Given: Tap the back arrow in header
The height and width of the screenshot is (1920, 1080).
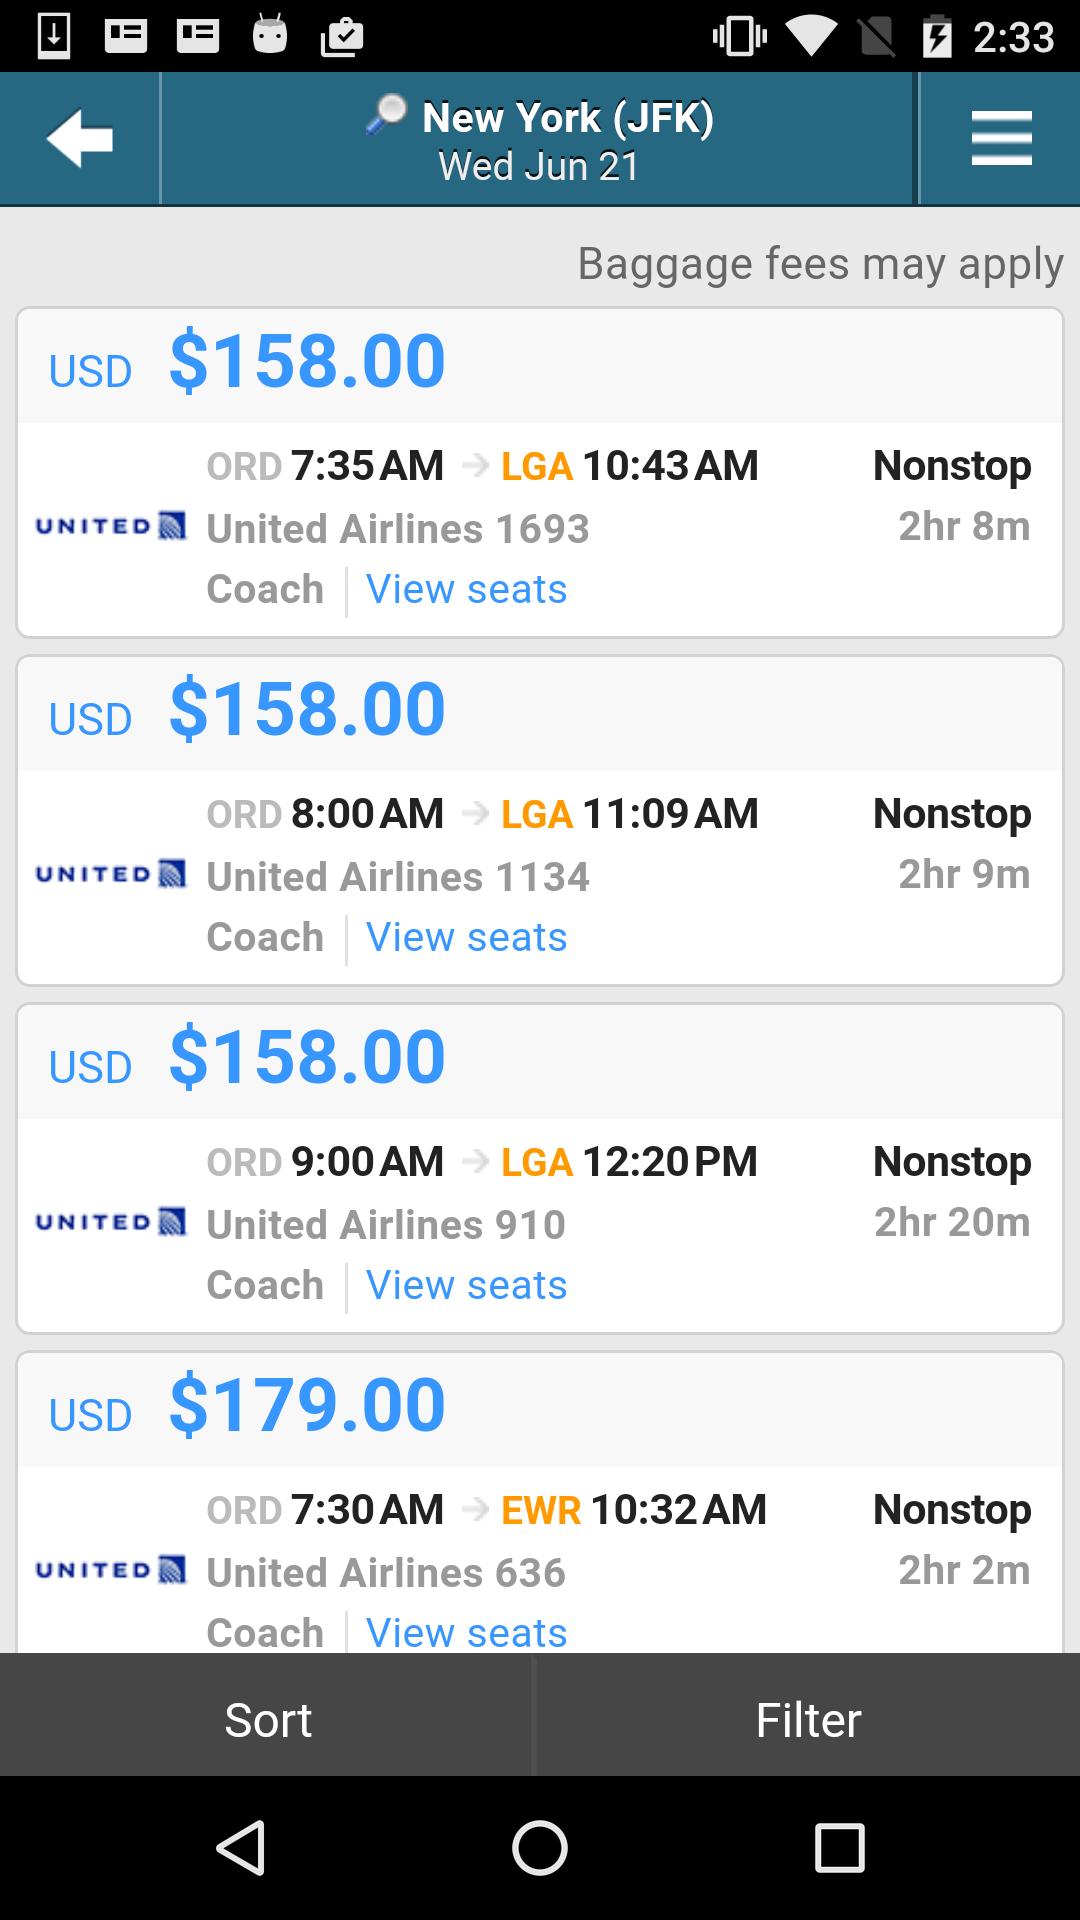Looking at the screenshot, I should point(79,138).
